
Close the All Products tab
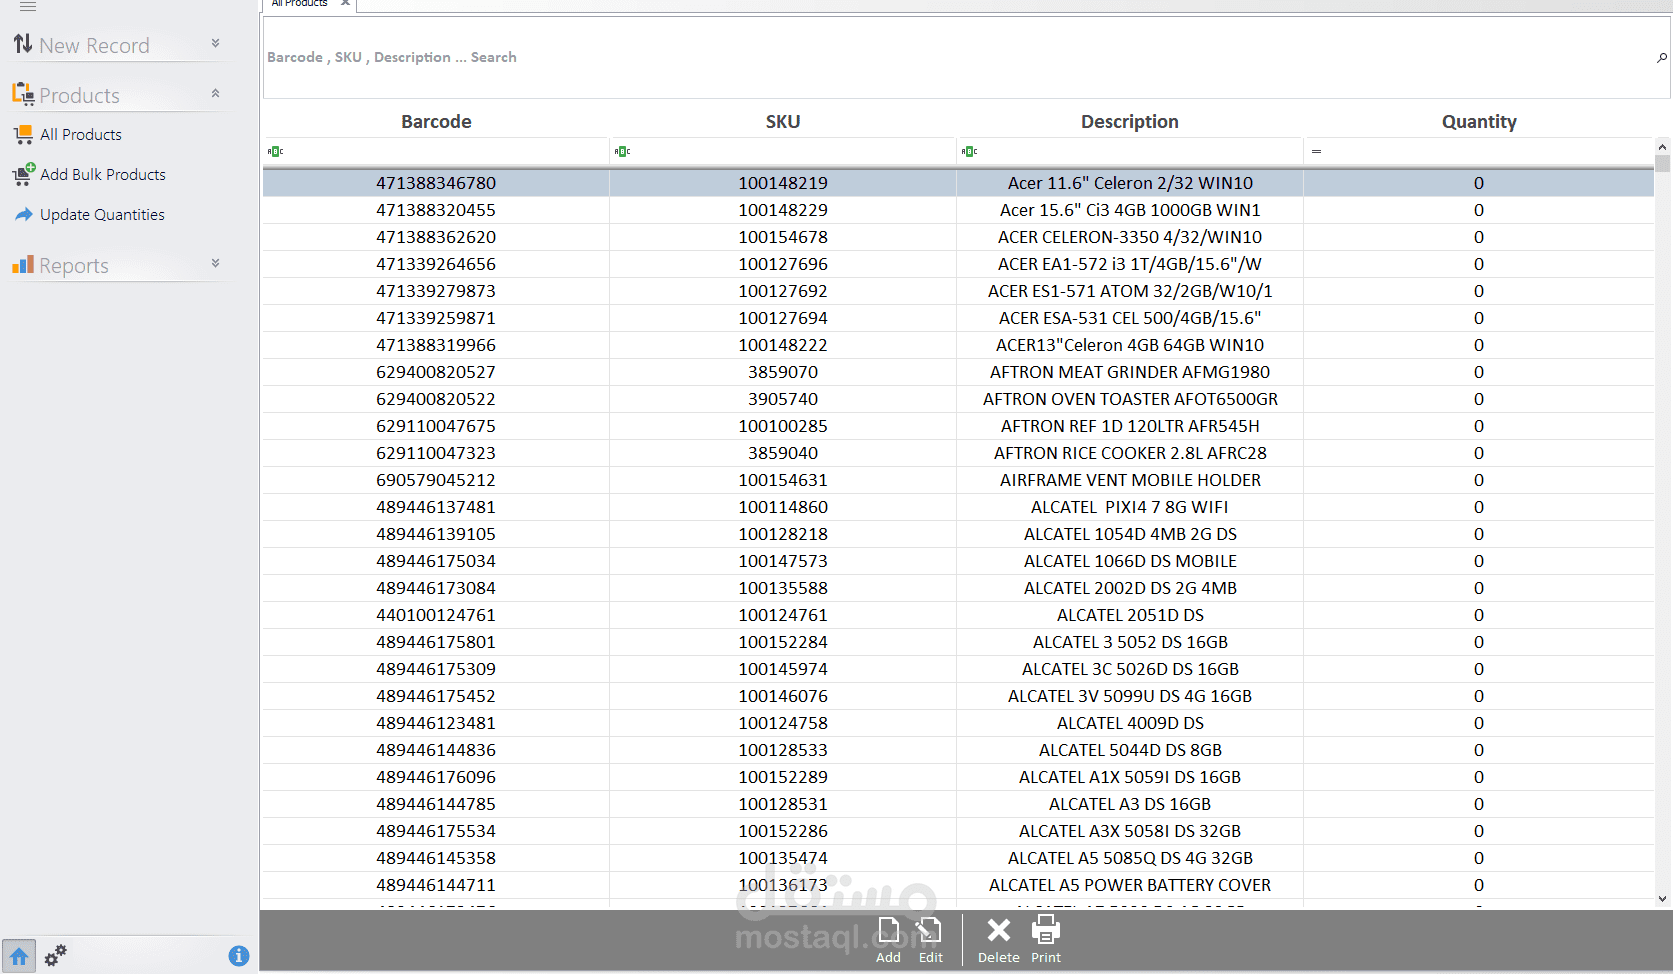[x=345, y=3]
